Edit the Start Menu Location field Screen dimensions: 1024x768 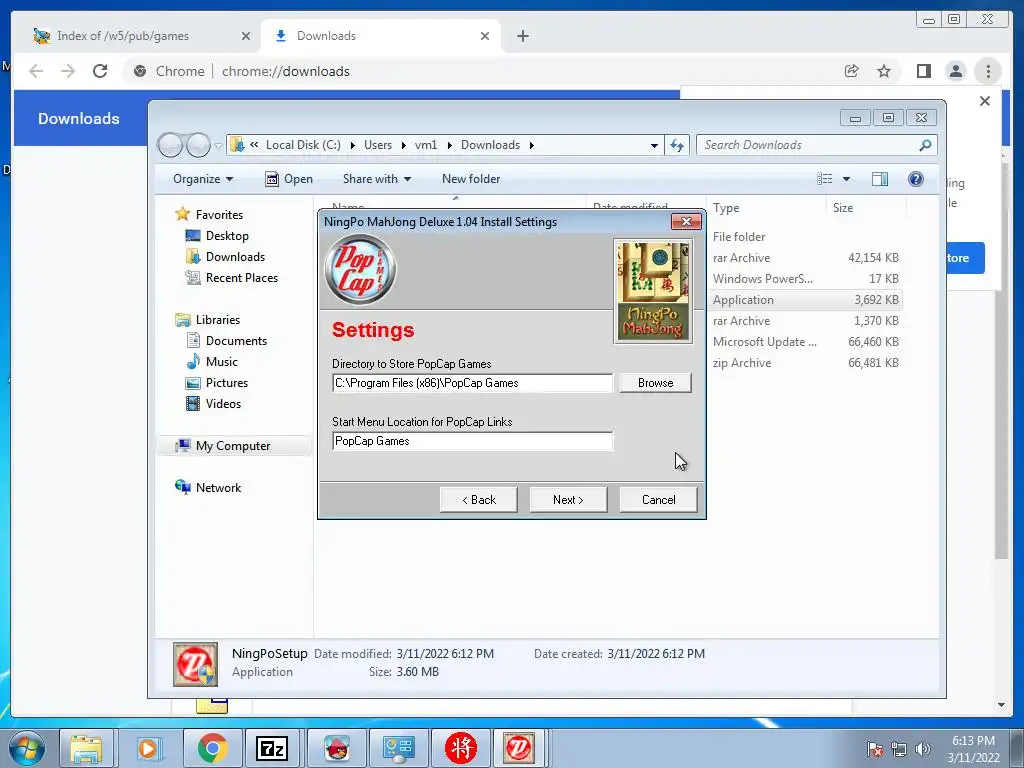pyautogui.click(x=472, y=441)
